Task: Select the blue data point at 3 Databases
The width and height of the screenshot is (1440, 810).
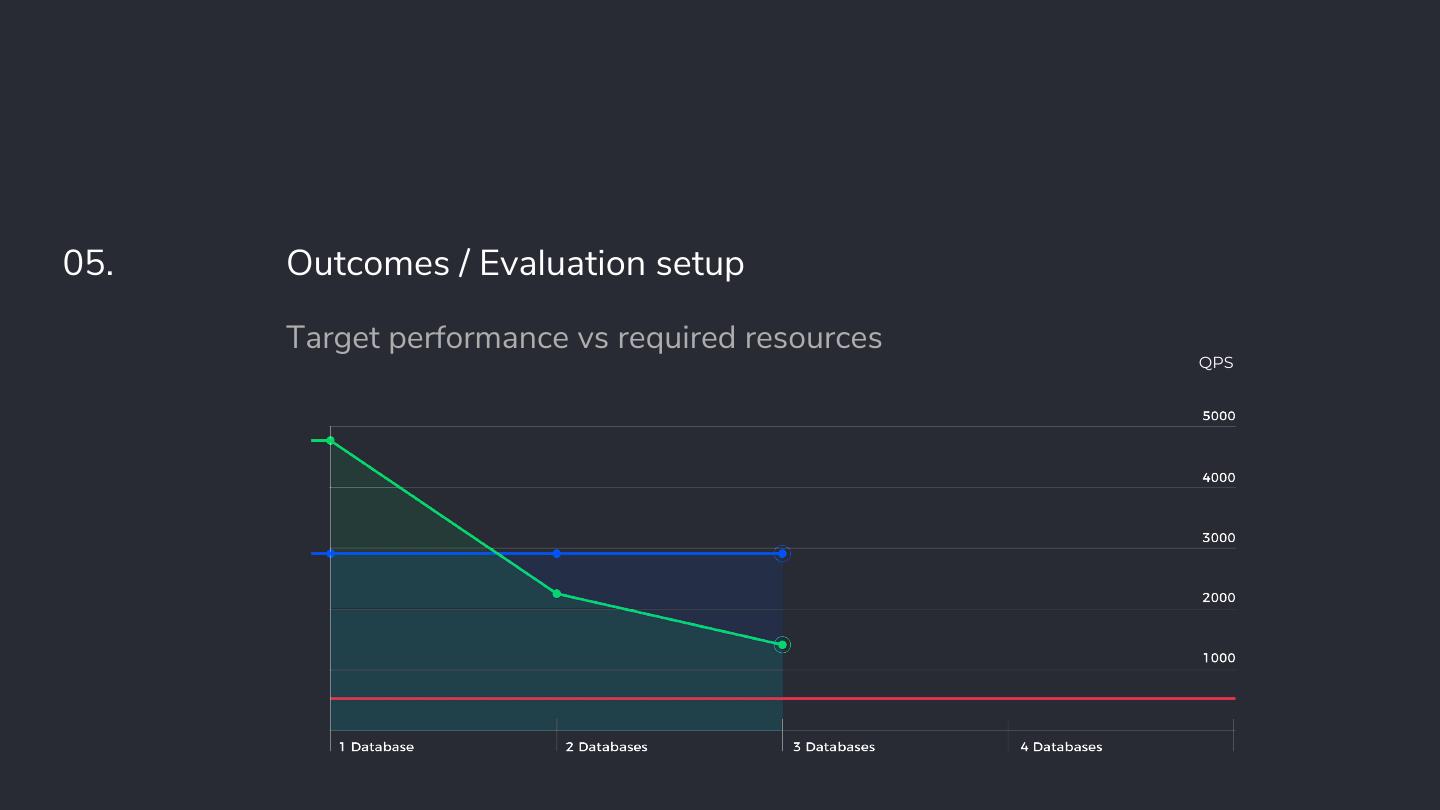Action: (x=782, y=553)
